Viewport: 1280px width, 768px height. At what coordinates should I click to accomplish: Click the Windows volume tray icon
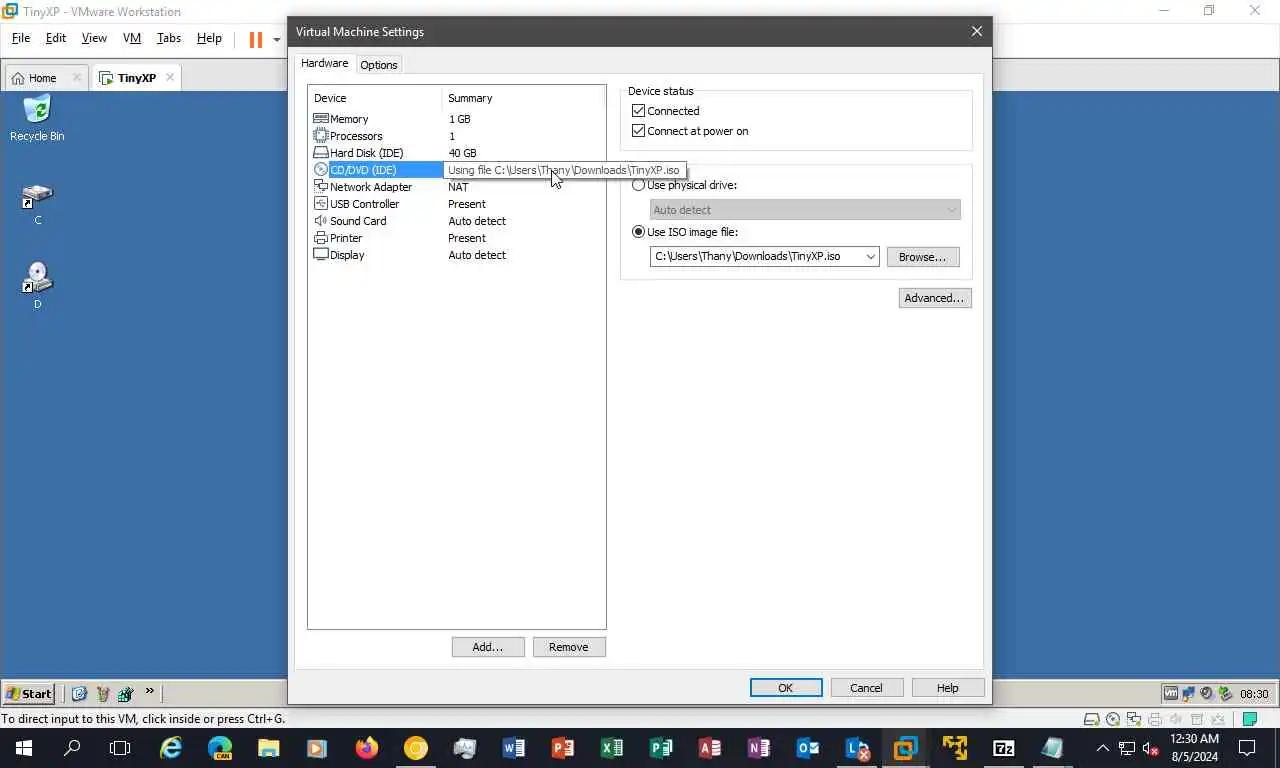click(x=1150, y=748)
